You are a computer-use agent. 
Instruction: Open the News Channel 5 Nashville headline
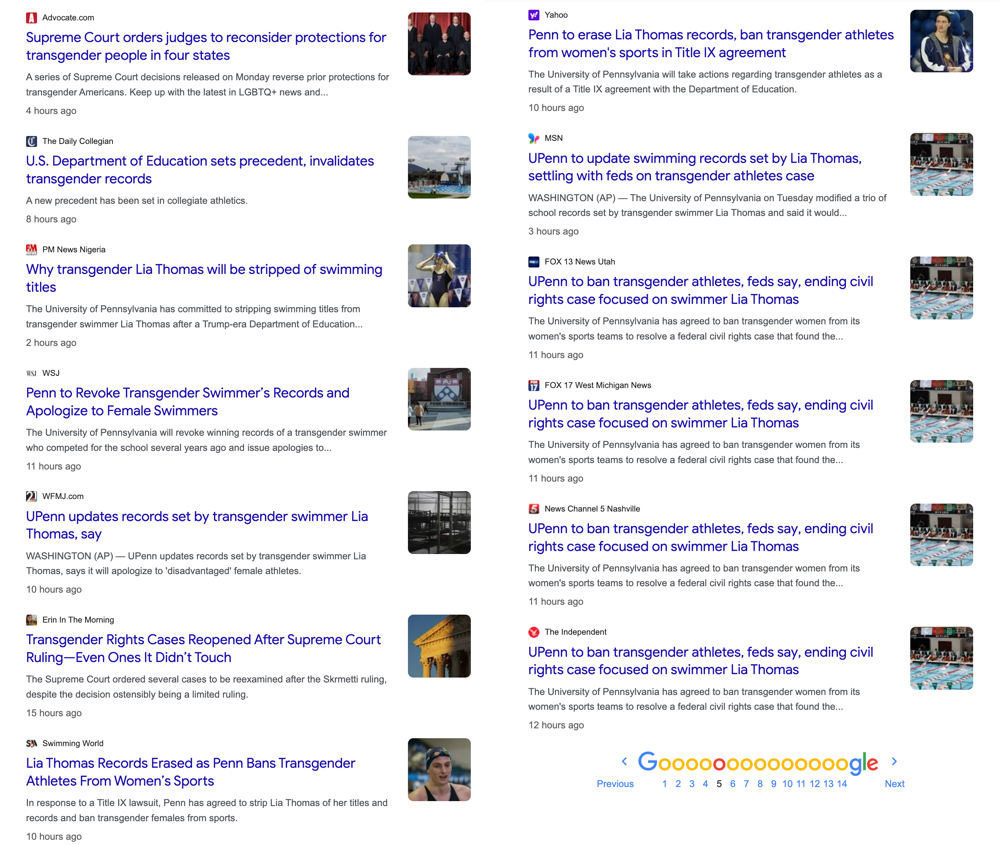point(701,538)
